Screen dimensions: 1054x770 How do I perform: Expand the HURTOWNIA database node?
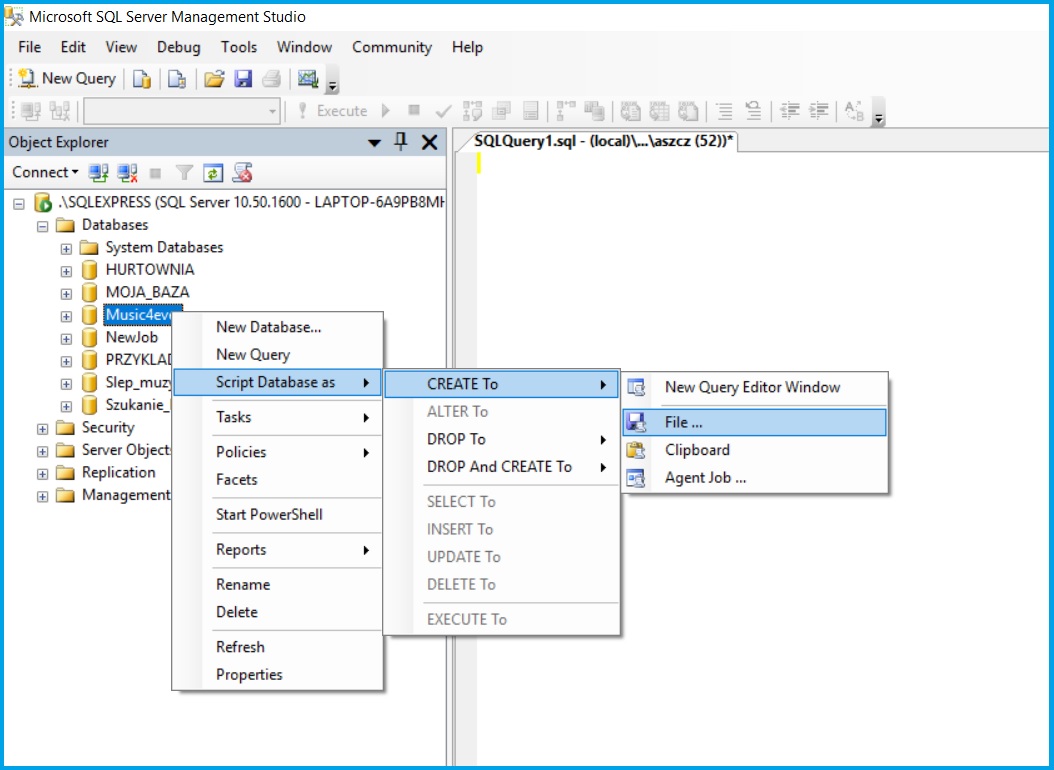[64, 269]
